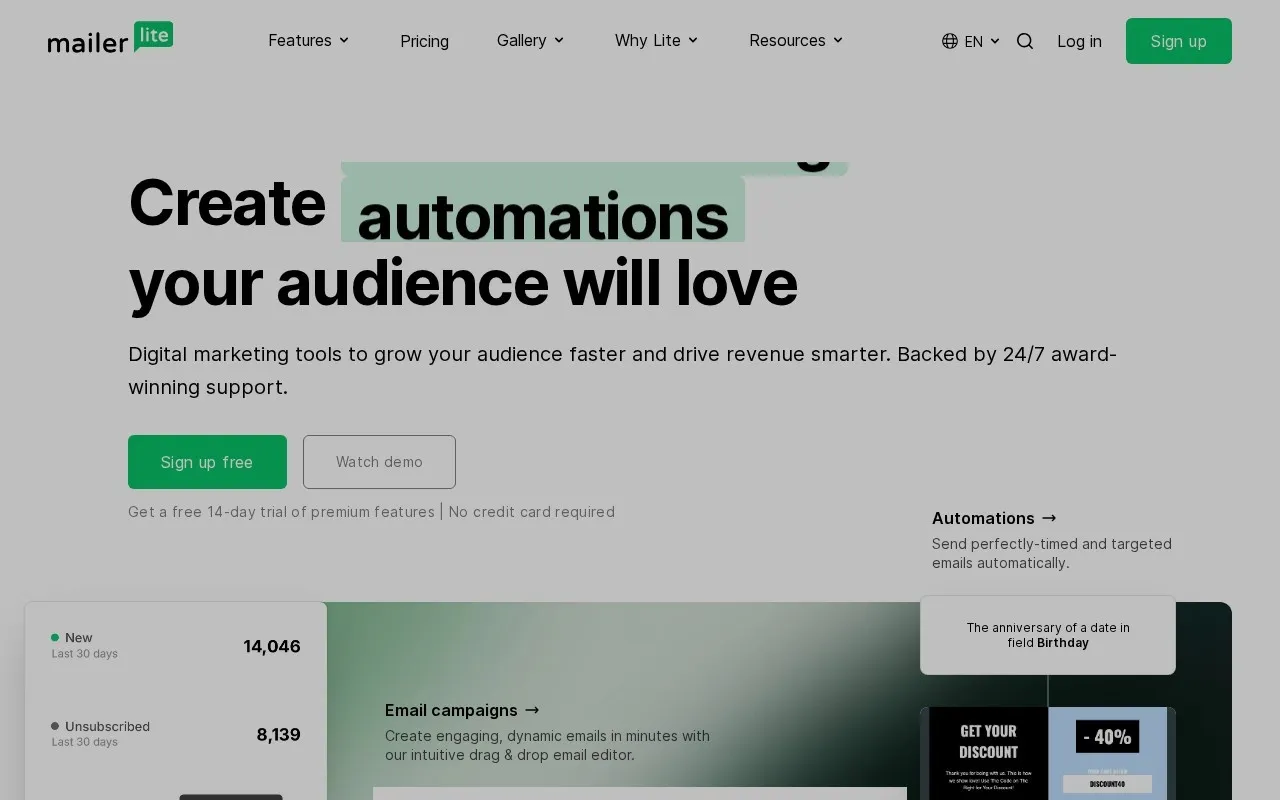The height and width of the screenshot is (800, 1280).
Task: Expand the Why Lite chevron
Action: point(693,40)
